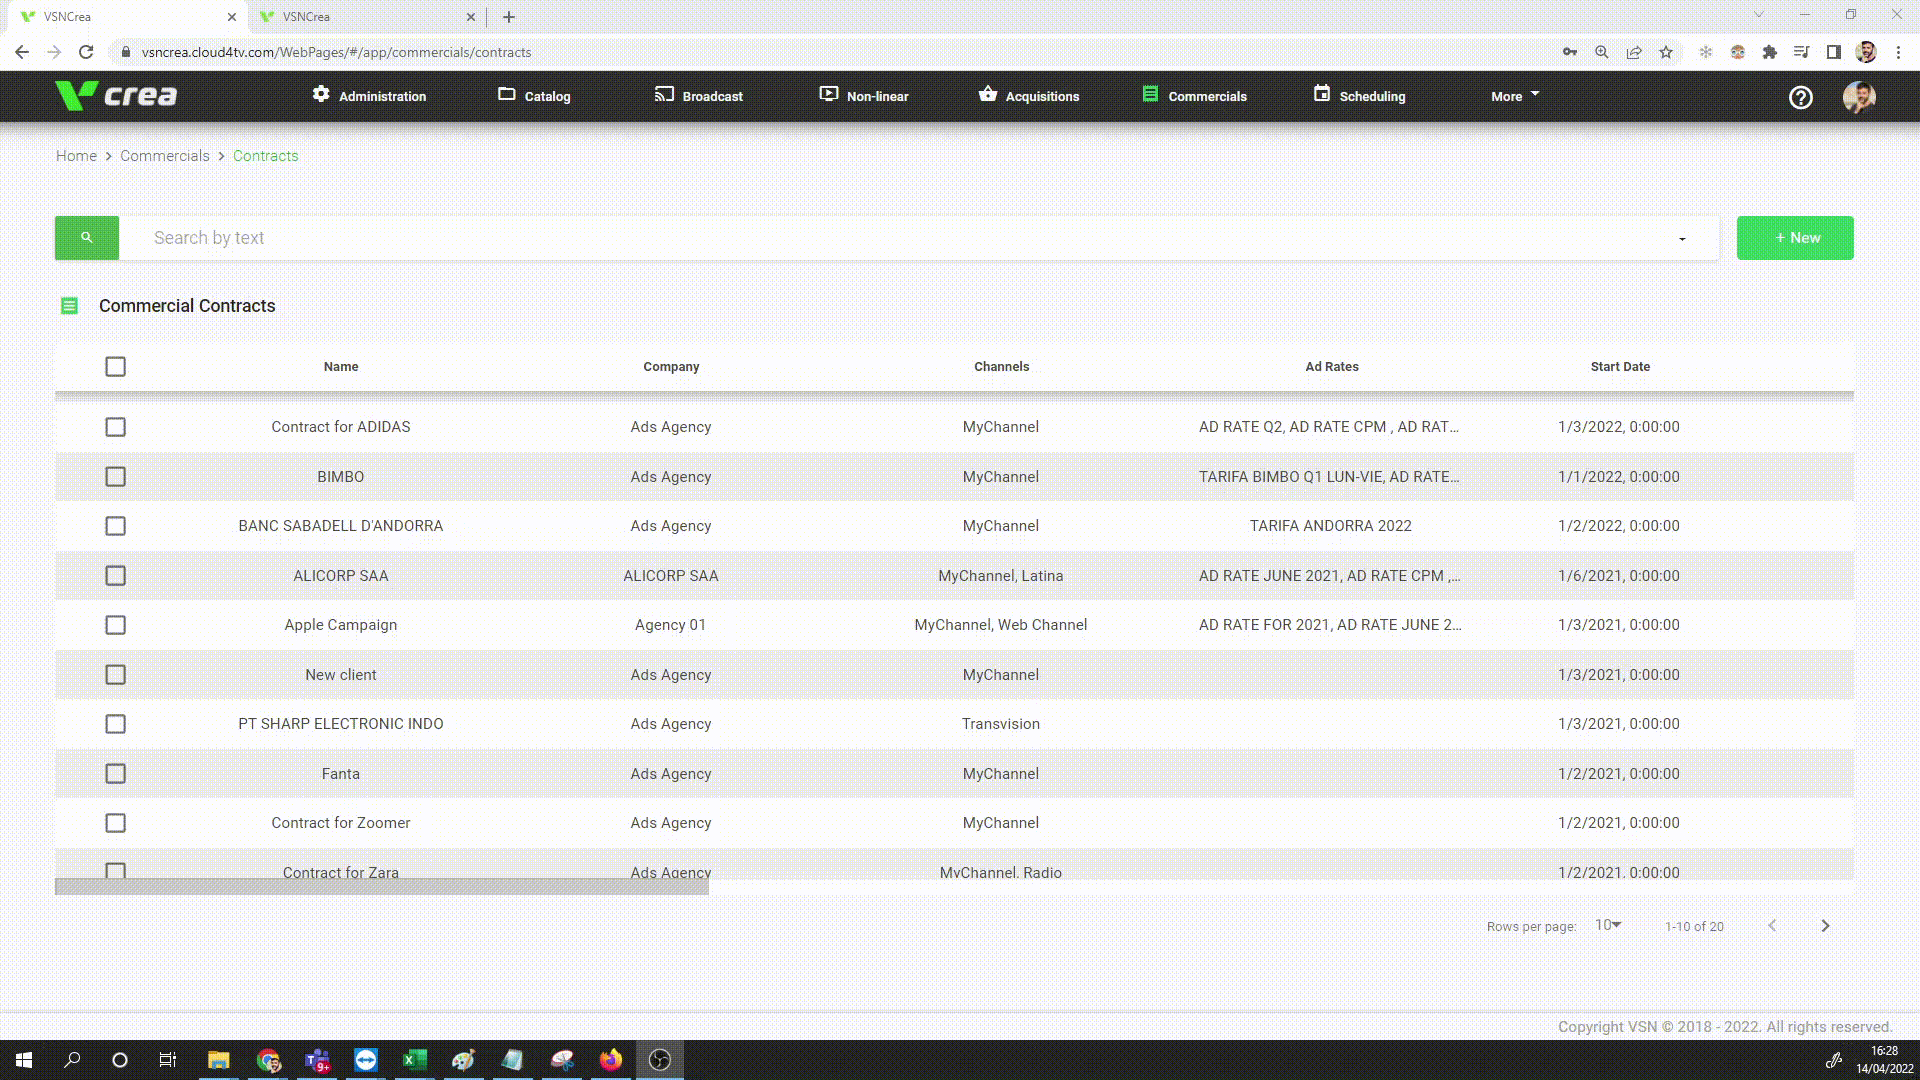
Task: Sort by the Name column header
Action: click(341, 367)
